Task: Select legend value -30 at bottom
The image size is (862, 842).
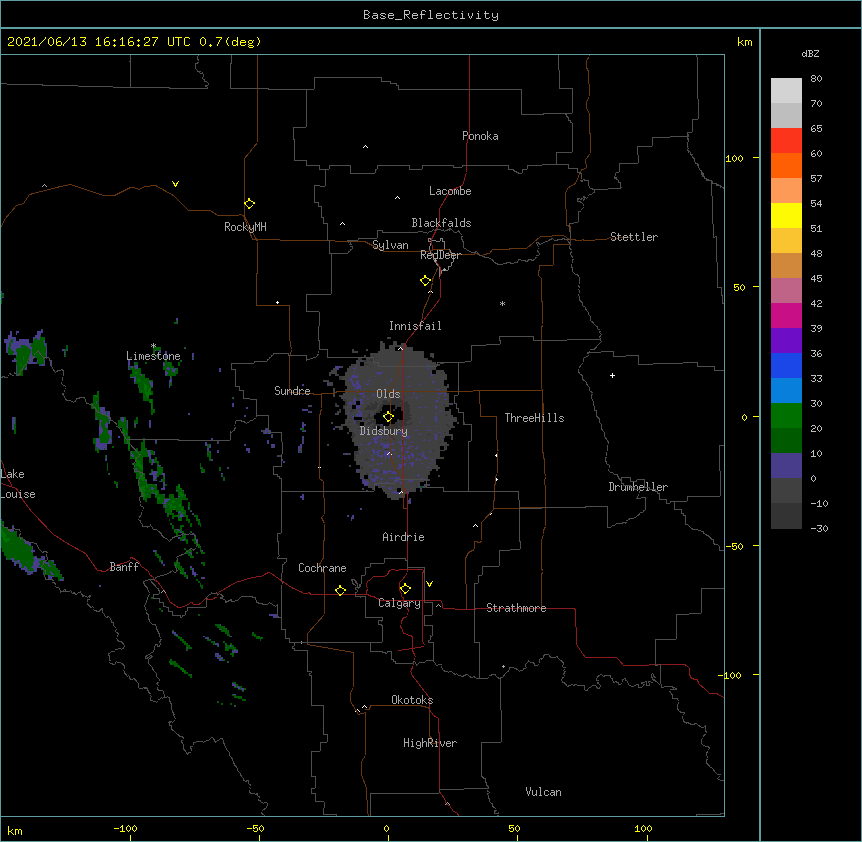Action: 819,528
